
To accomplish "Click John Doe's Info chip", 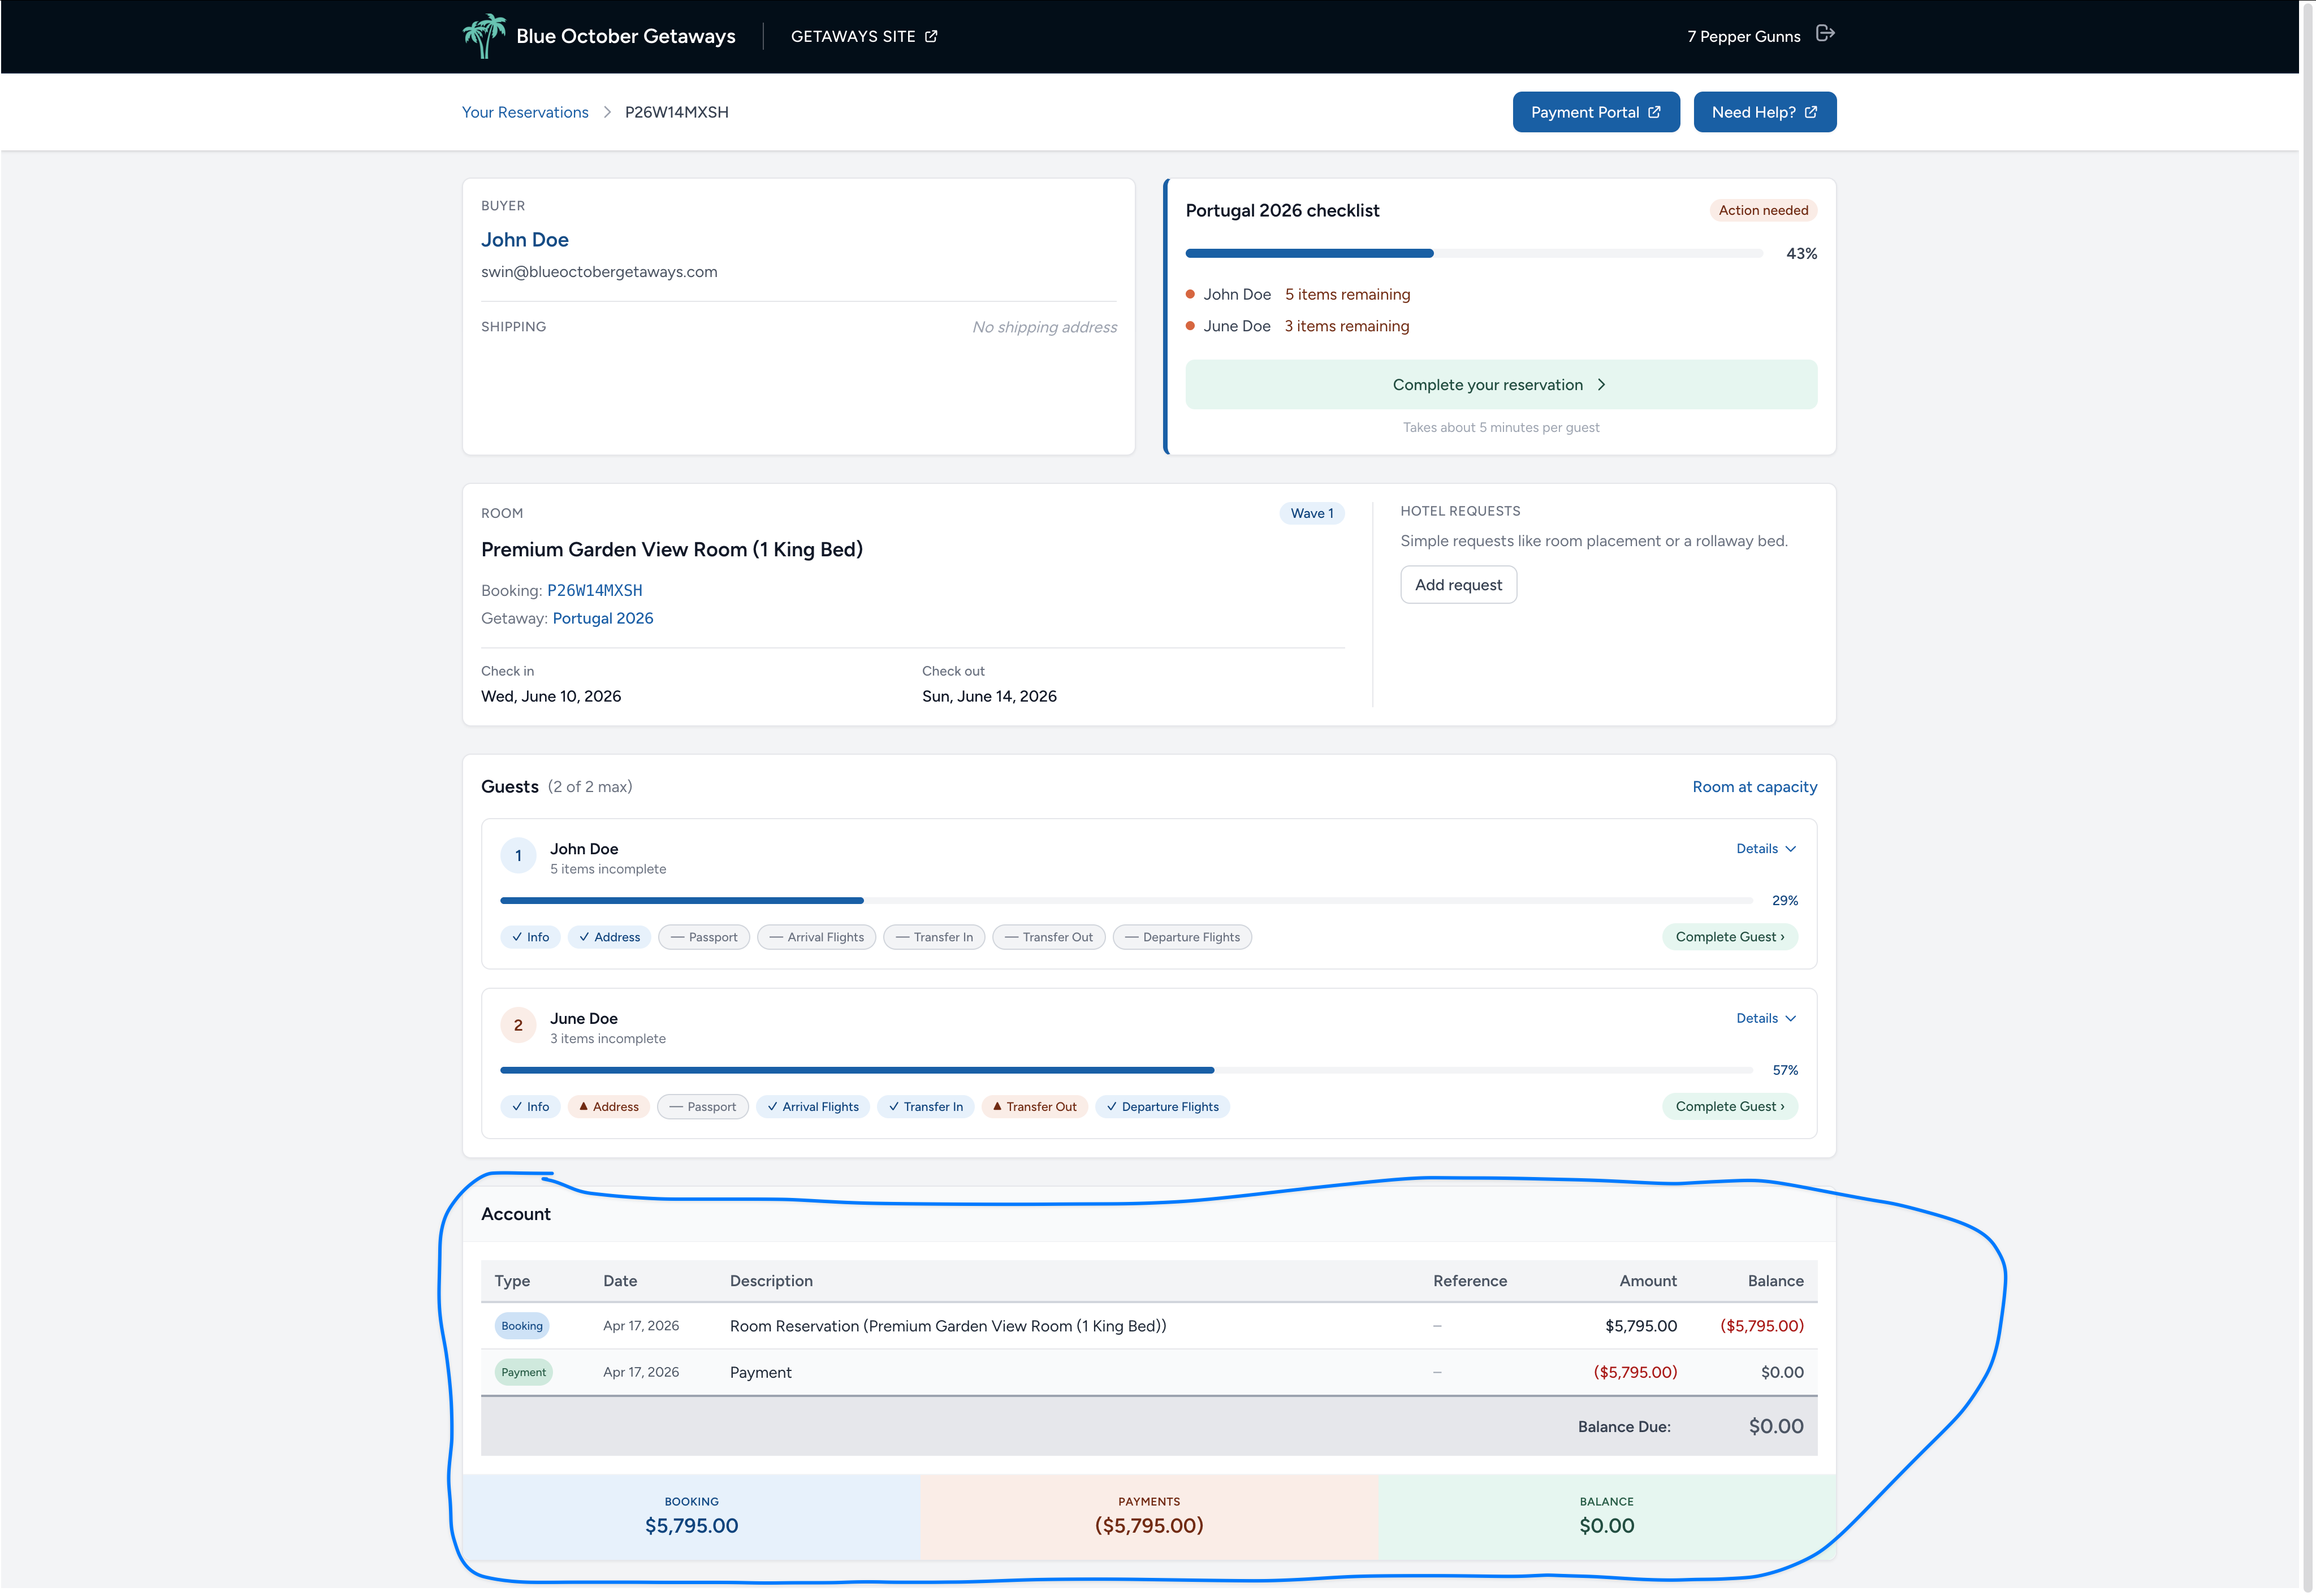I will point(530,938).
